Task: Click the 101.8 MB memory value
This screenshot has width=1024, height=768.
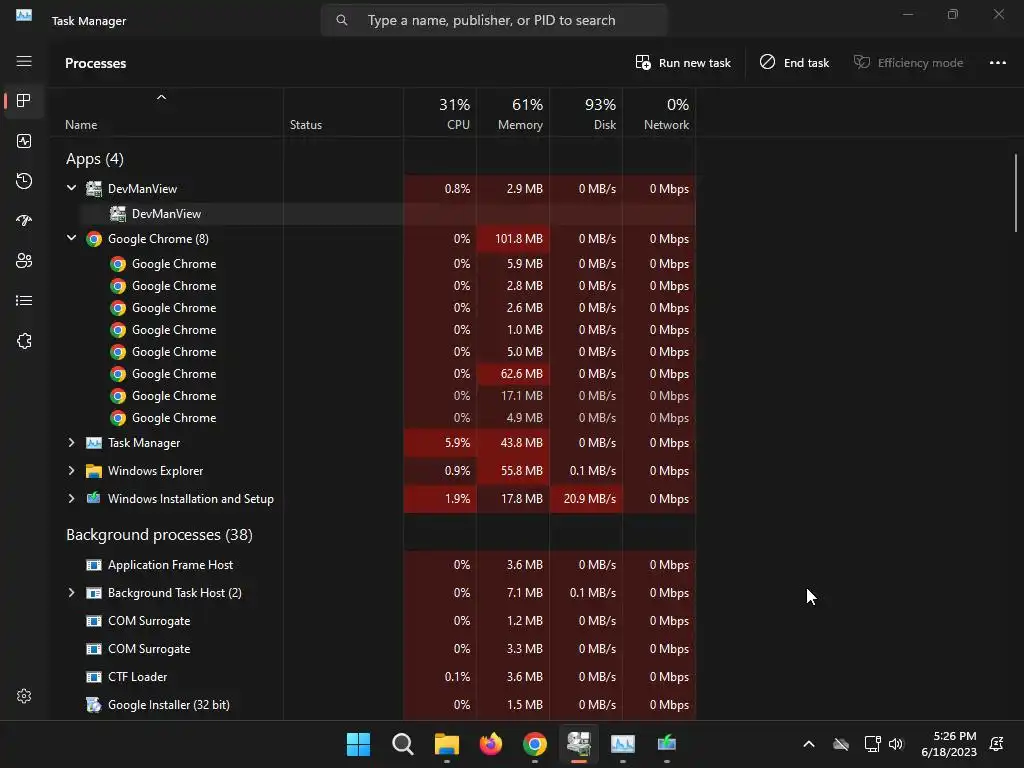Action: pyautogui.click(x=519, y=238)
